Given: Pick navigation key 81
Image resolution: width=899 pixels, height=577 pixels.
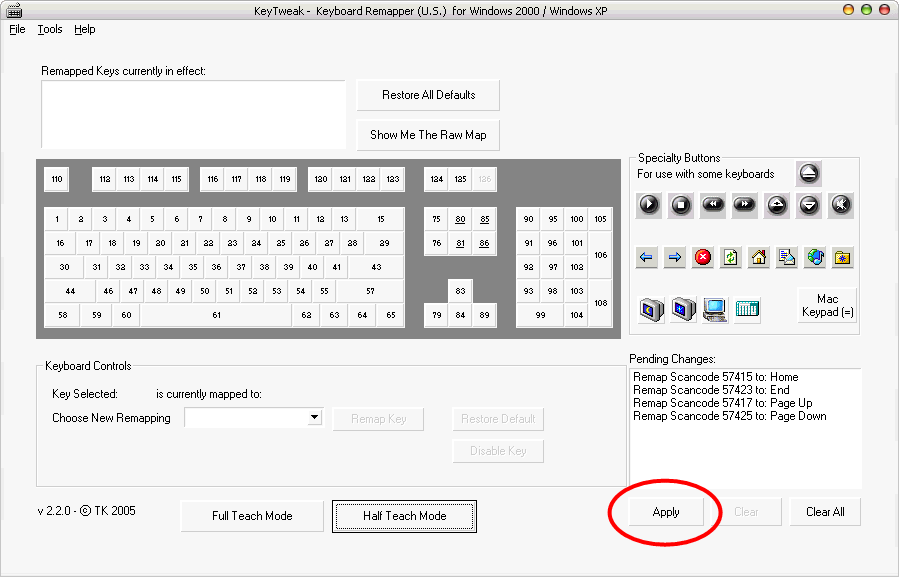Looking at the screenshot, I should (460, 243).
